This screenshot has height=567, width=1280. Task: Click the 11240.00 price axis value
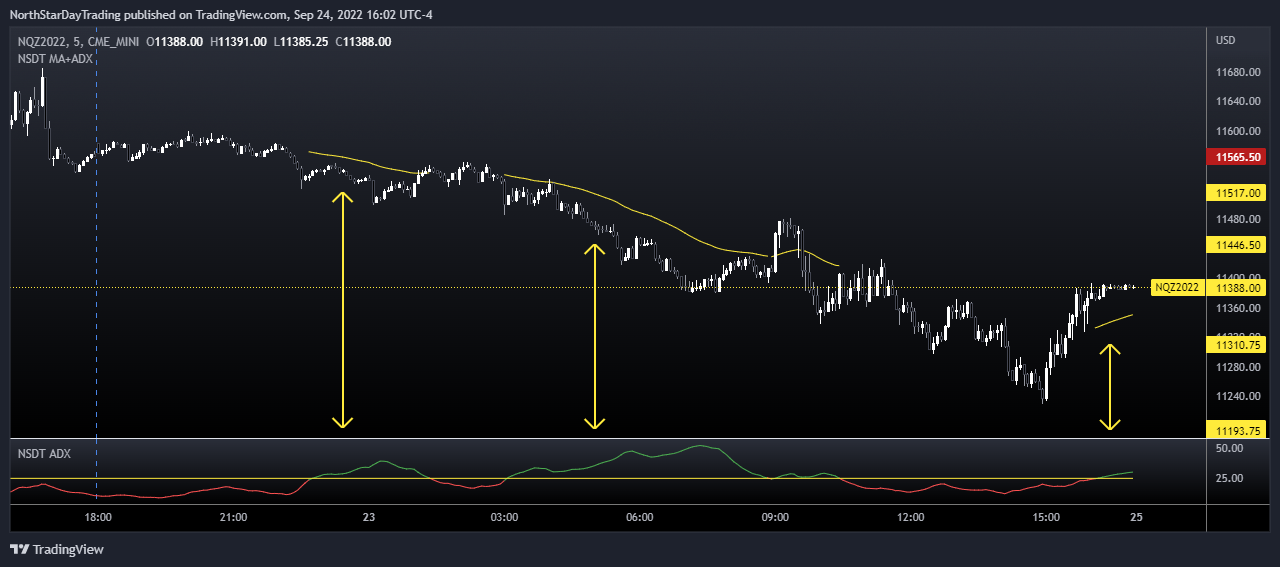1236,396
